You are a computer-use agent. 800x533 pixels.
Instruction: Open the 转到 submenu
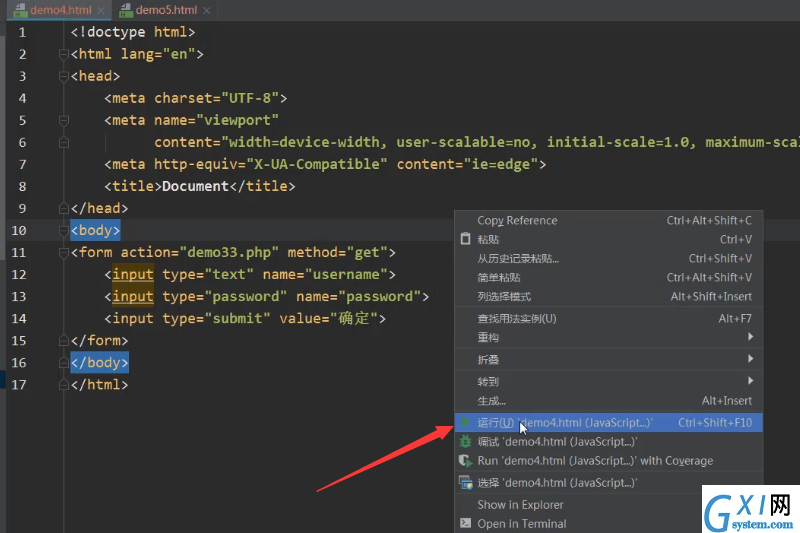coord(609,382)
